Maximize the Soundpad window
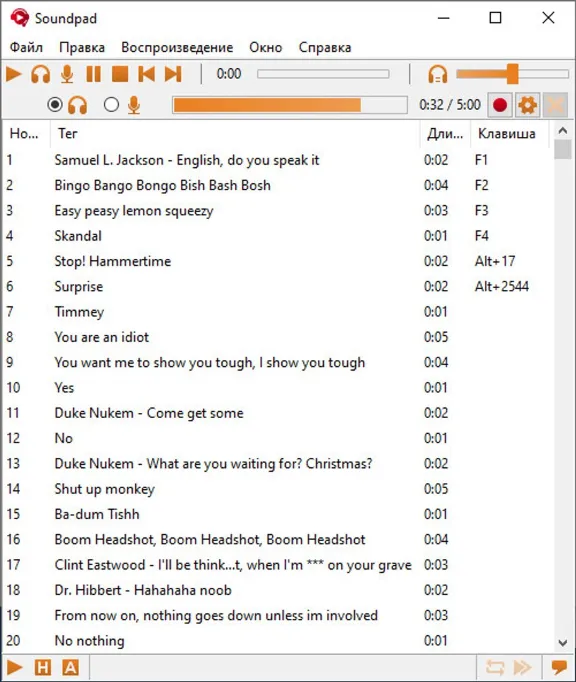 pos(496,18)
